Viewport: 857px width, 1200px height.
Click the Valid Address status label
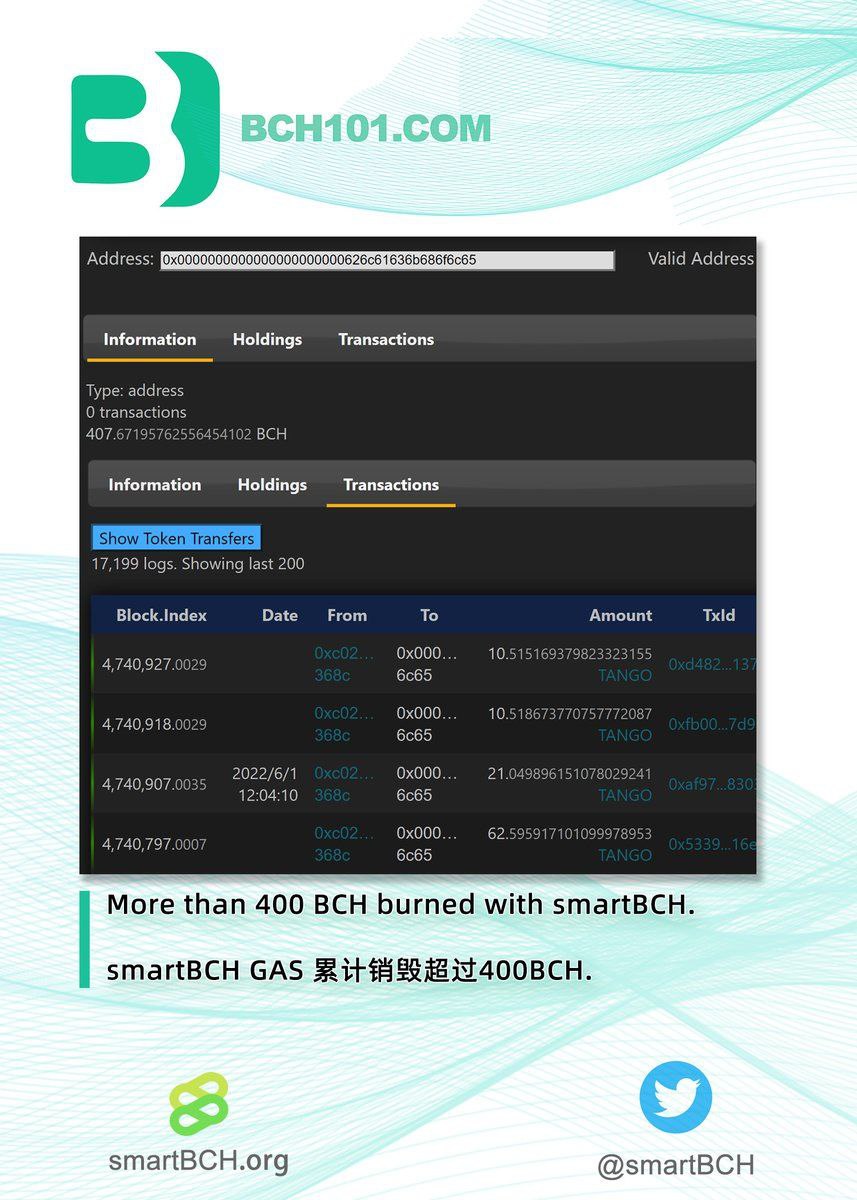pyautogui.click(x=701, y=258)
